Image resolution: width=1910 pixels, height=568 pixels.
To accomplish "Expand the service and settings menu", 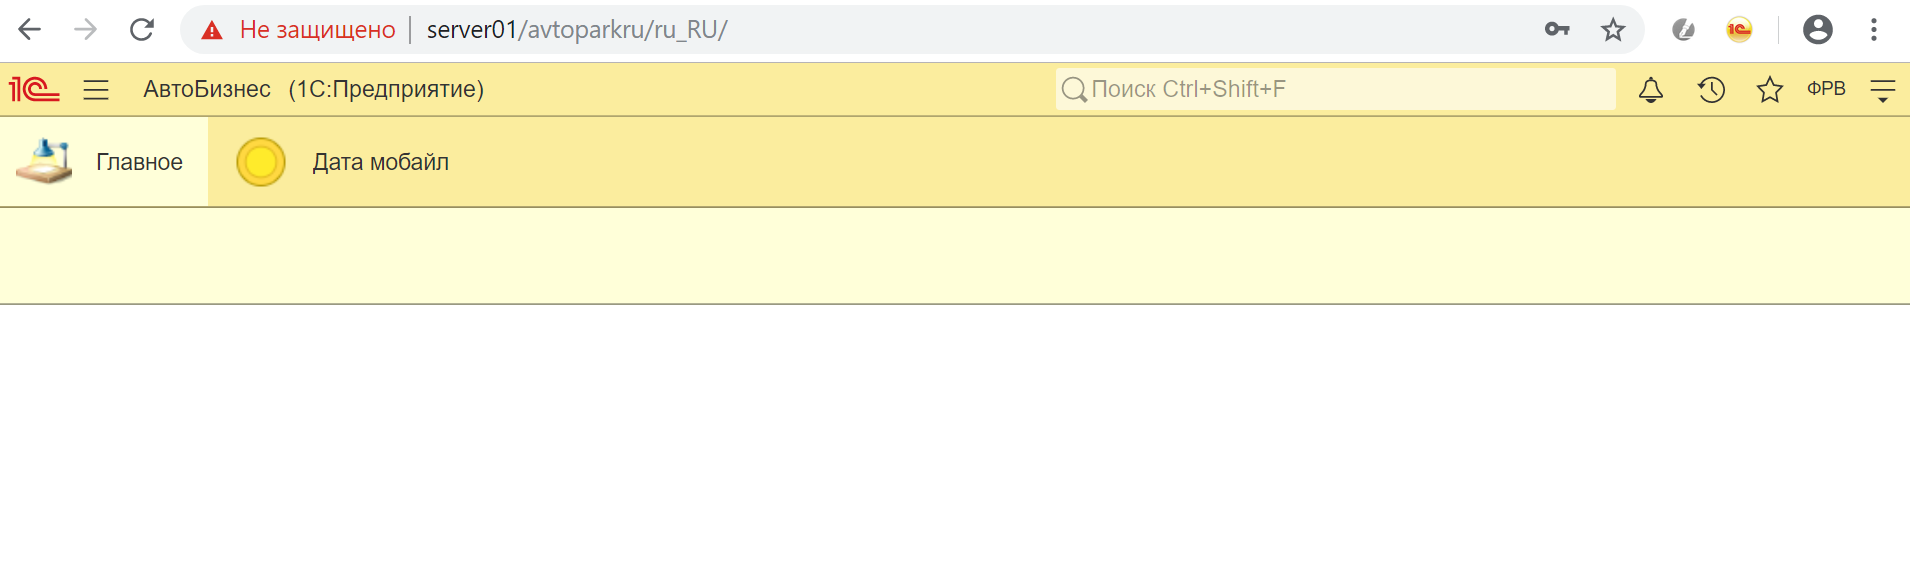I will (x=1883, y=91).
